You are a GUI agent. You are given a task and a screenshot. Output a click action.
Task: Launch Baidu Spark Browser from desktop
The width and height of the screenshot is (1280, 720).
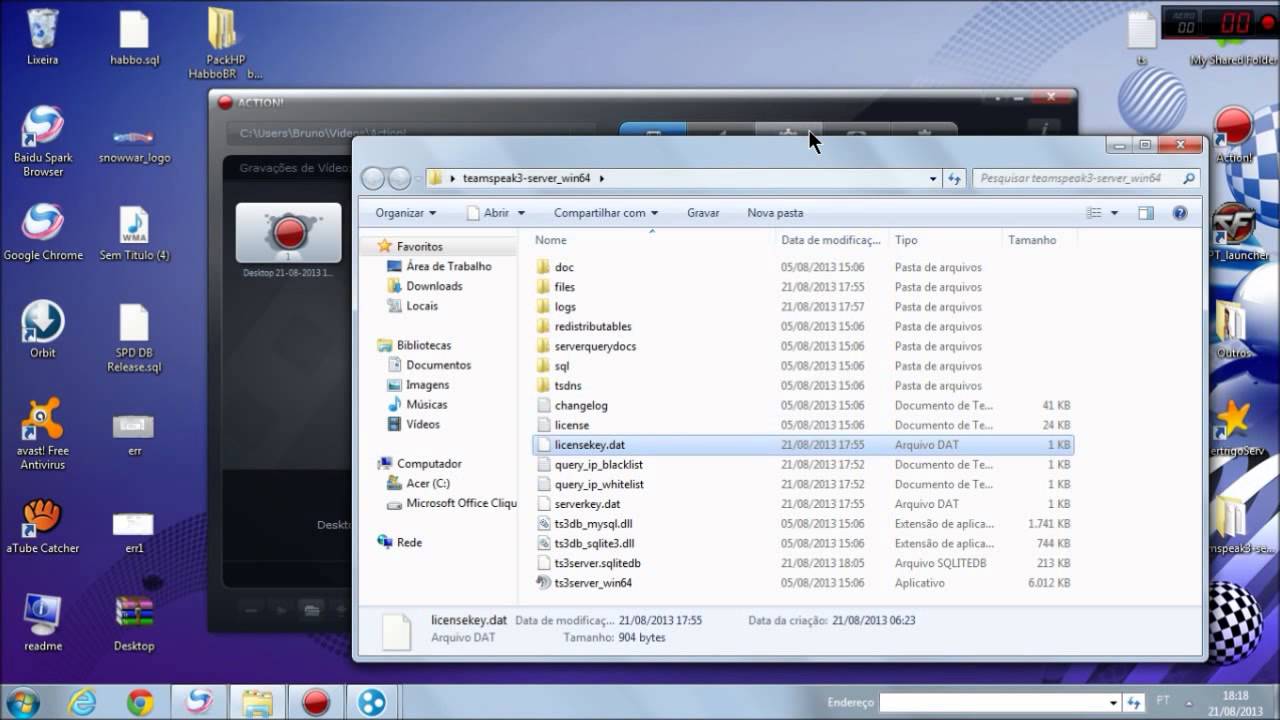(x=43, y=140)
